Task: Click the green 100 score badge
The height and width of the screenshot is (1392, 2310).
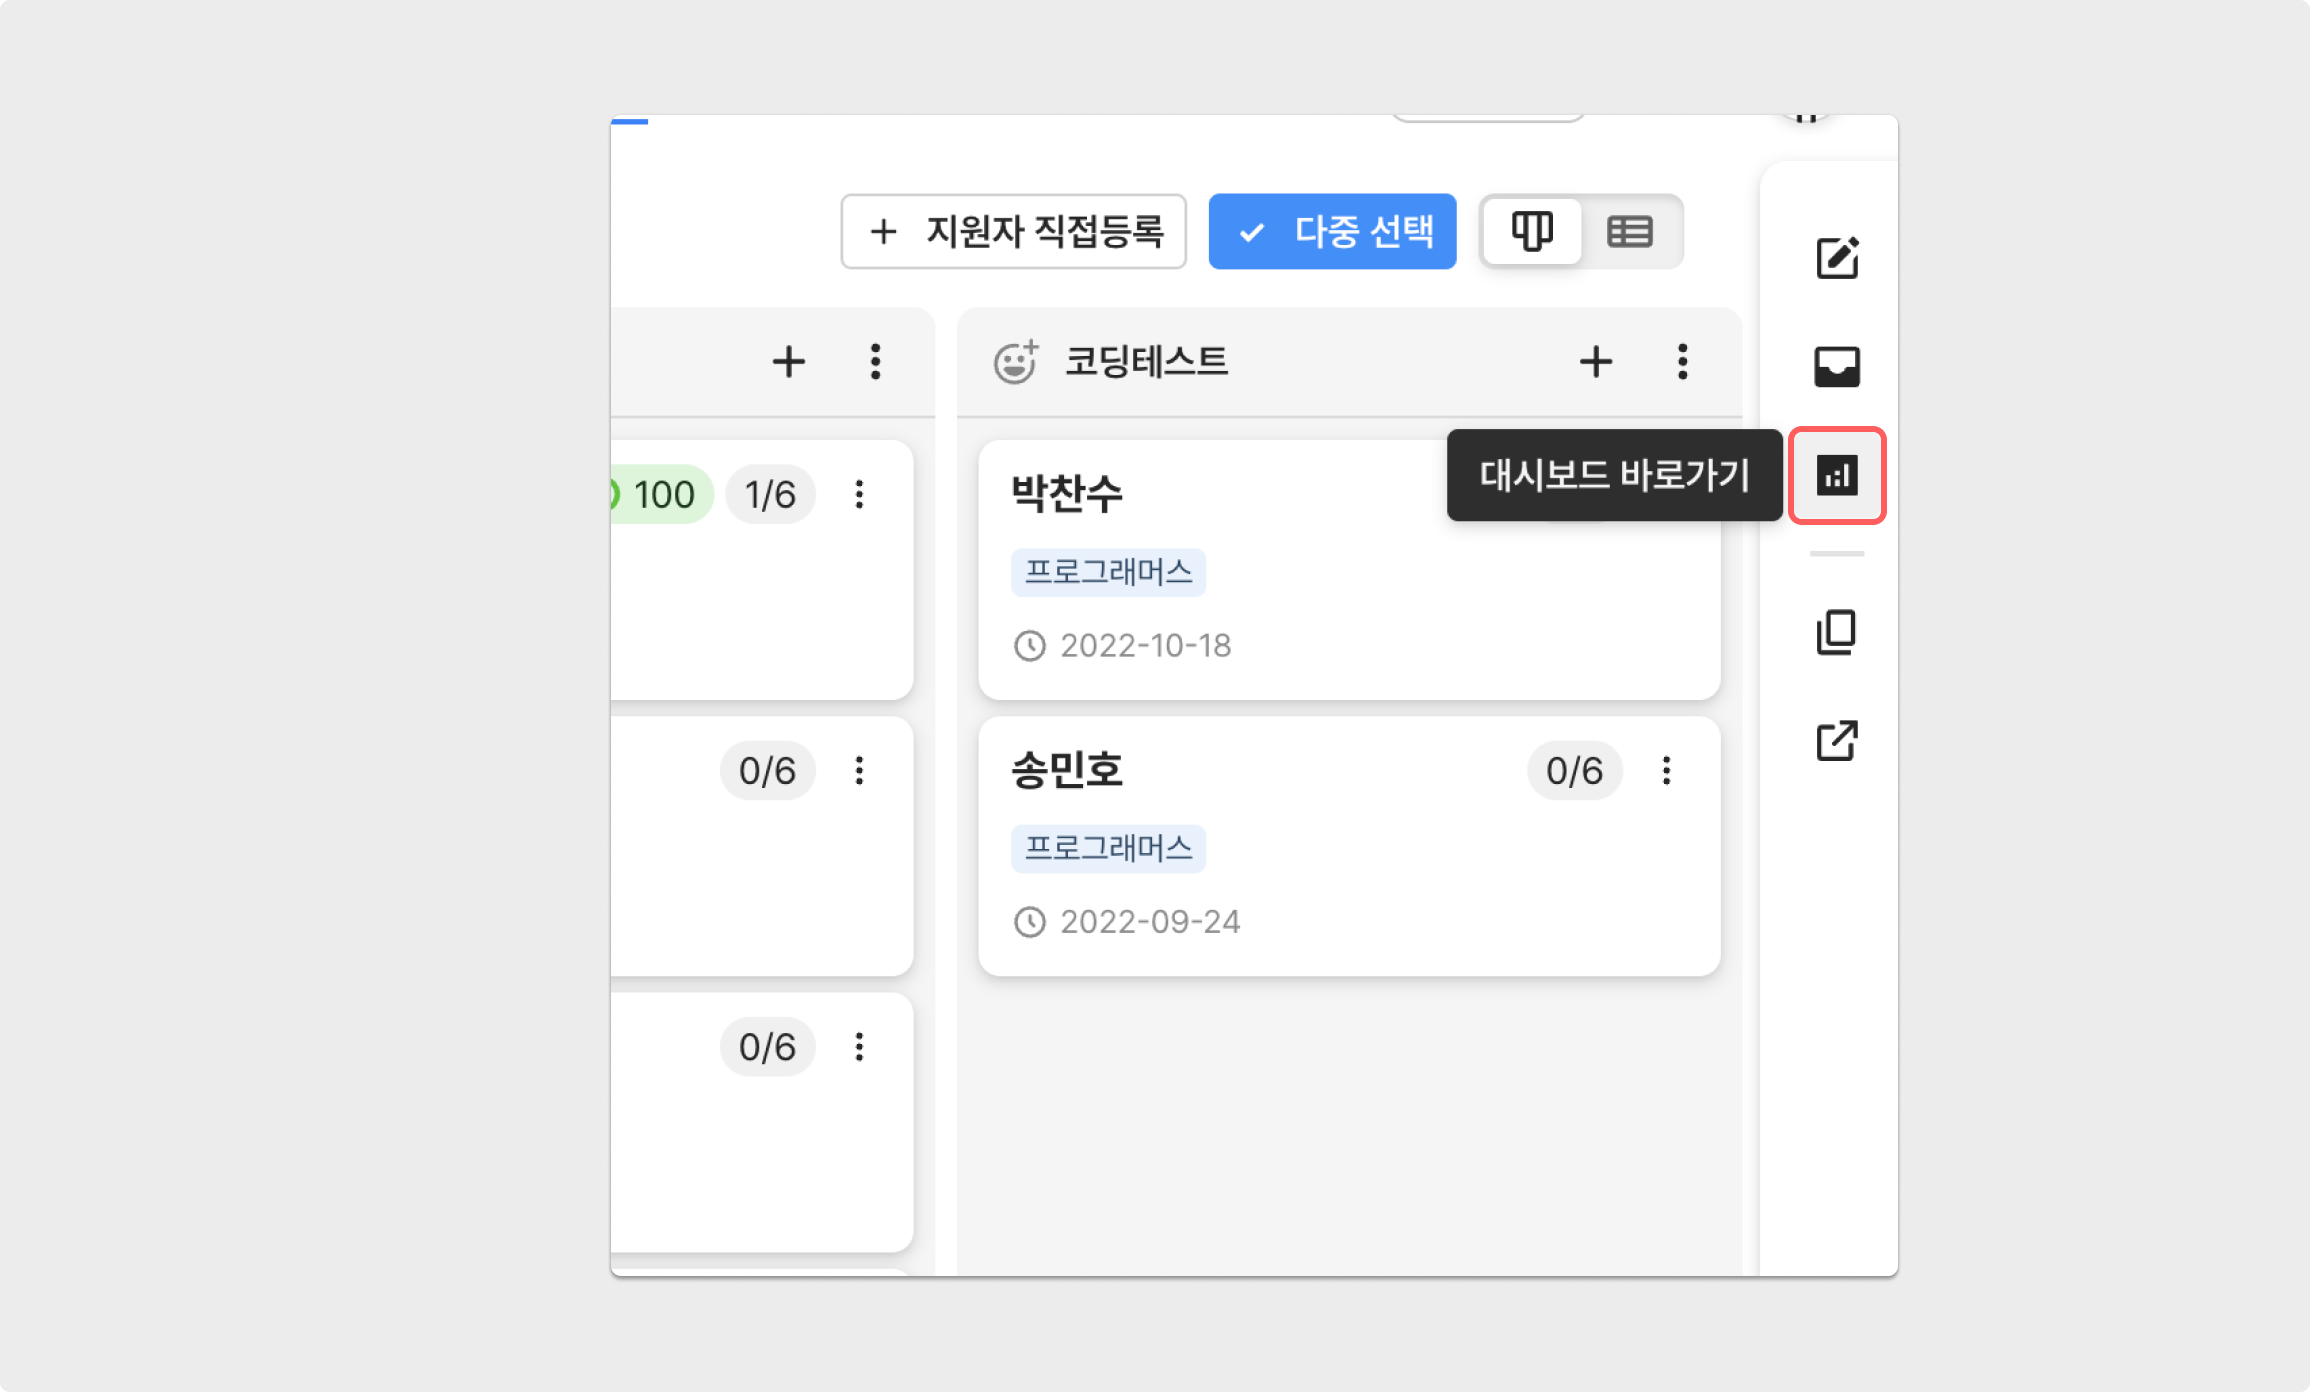Action: pyautogui.click(x=660, y=494)
